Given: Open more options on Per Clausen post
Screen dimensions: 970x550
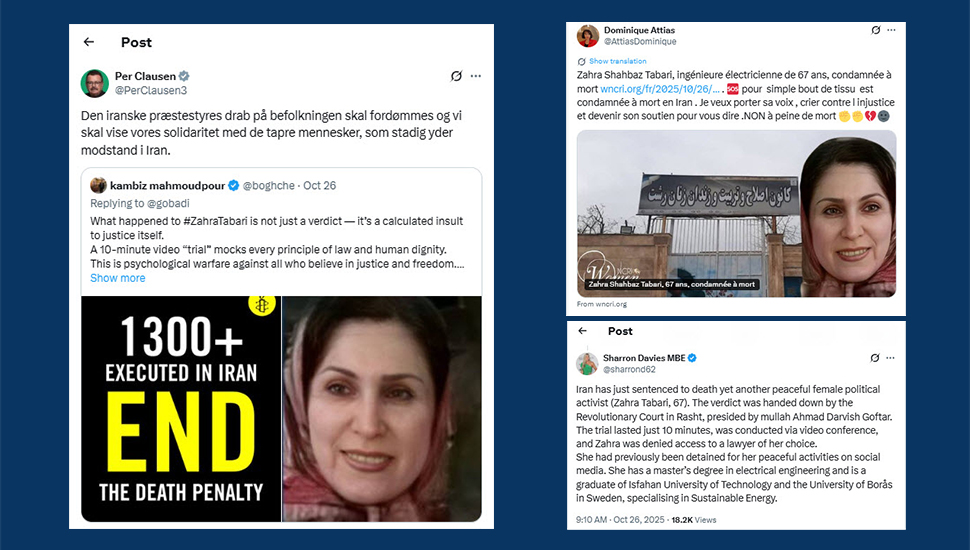Looking at the screenshot, I should click(476, 76).
